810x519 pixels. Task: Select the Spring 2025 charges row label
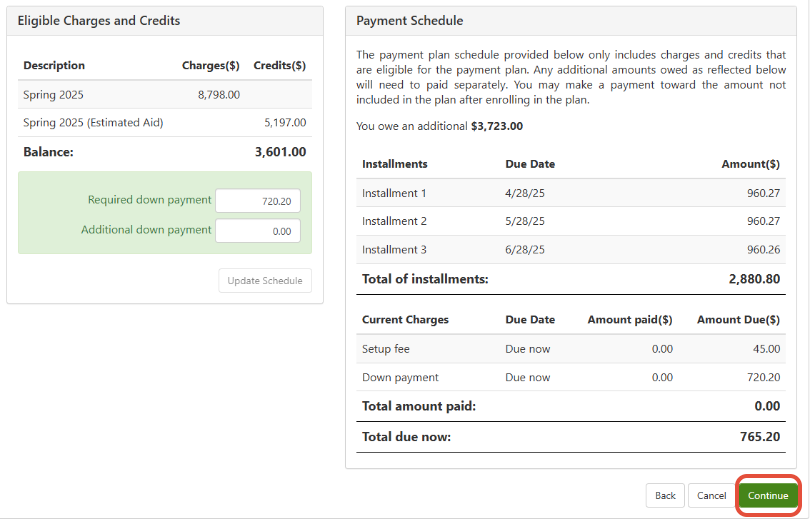pyautogui.click(x=53, y=95)
